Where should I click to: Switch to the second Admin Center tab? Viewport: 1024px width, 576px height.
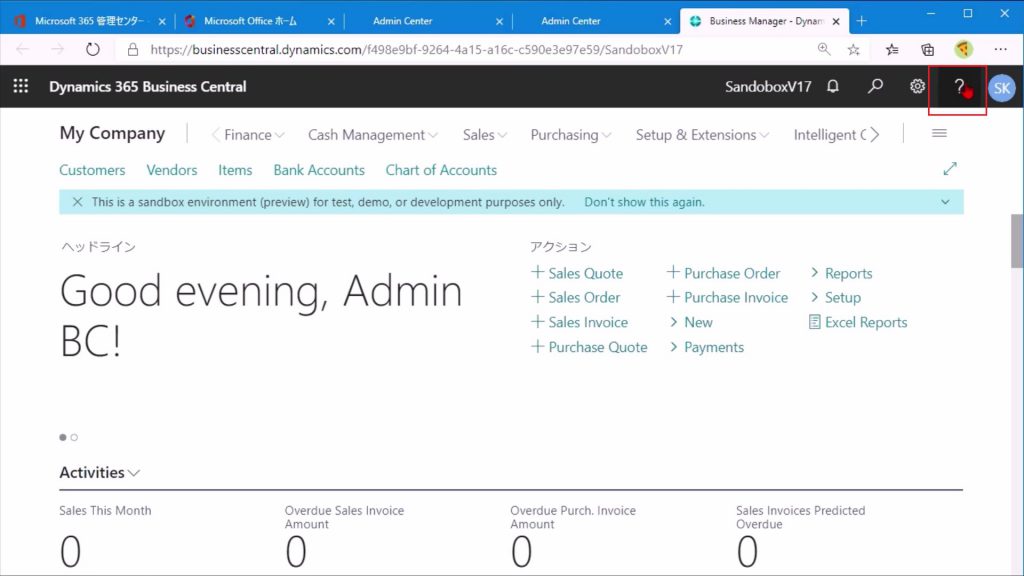pos(570,21)
